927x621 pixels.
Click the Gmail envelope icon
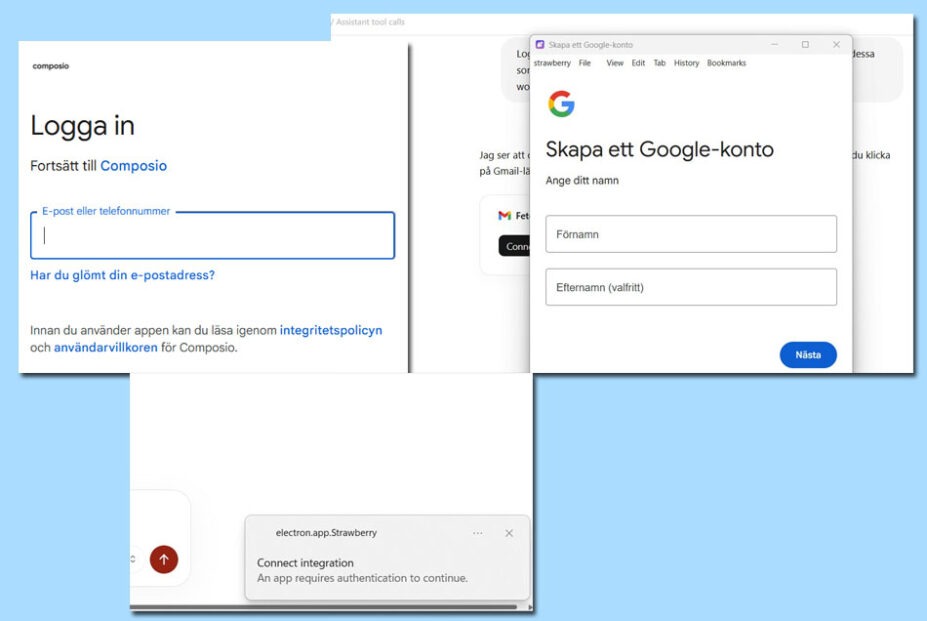pyautogui.click(x=504, y=216)
